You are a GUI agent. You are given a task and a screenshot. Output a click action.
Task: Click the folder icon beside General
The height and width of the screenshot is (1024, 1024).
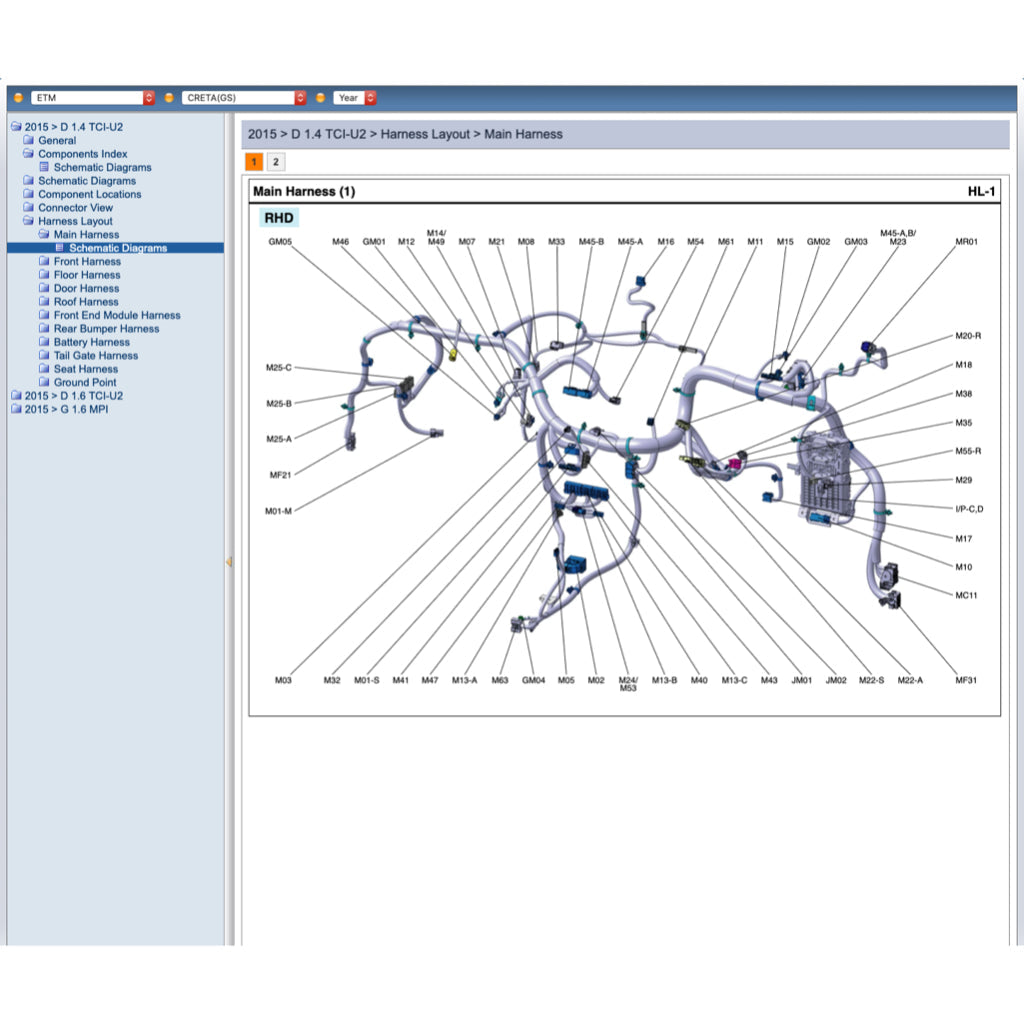[x=29, y=141]
